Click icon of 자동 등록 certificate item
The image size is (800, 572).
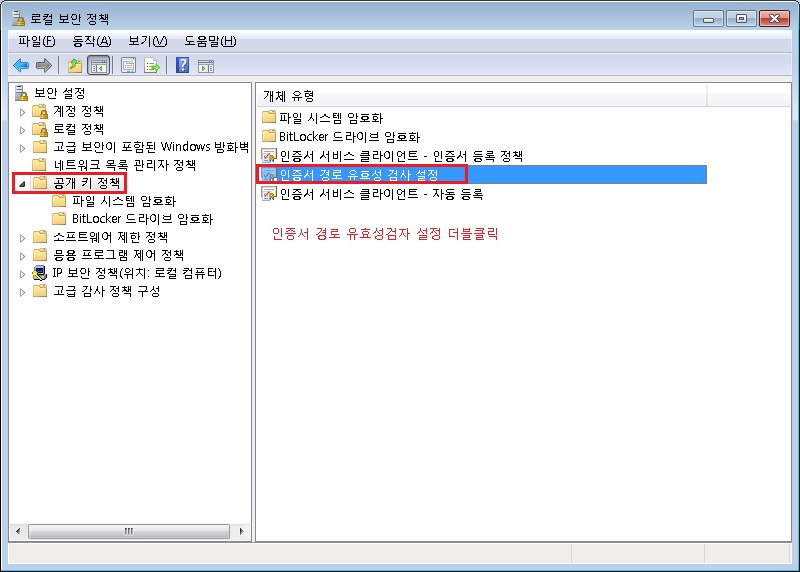tap(268, 194)
